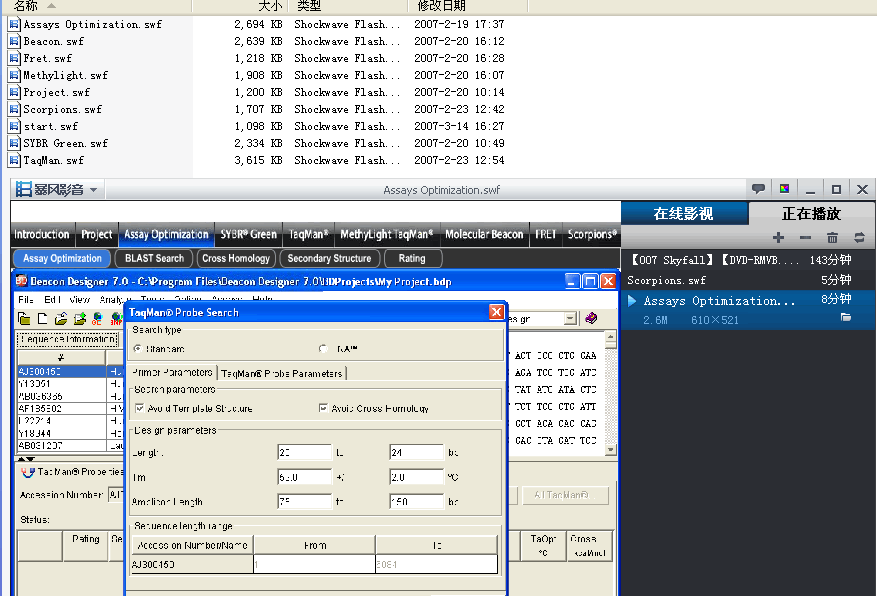Click Beacon.swf file icon
Screen dimensions: 877x596
coord(14,41)
